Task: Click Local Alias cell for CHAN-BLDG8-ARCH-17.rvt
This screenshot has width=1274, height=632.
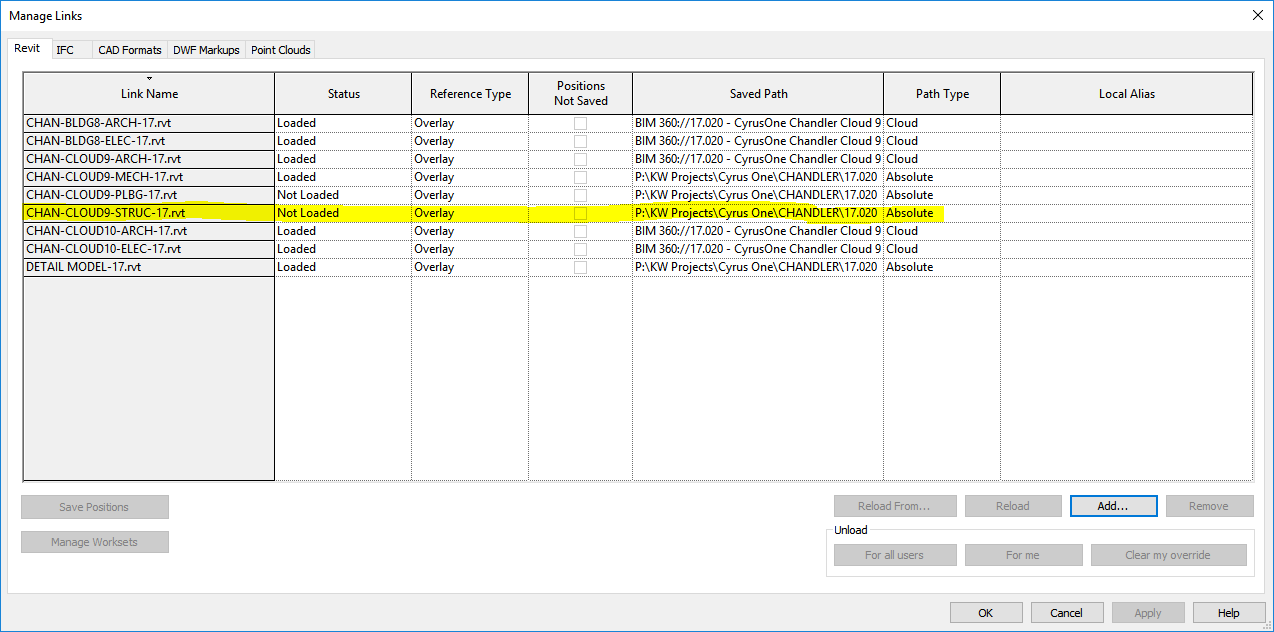Action: click(1126, 123)
